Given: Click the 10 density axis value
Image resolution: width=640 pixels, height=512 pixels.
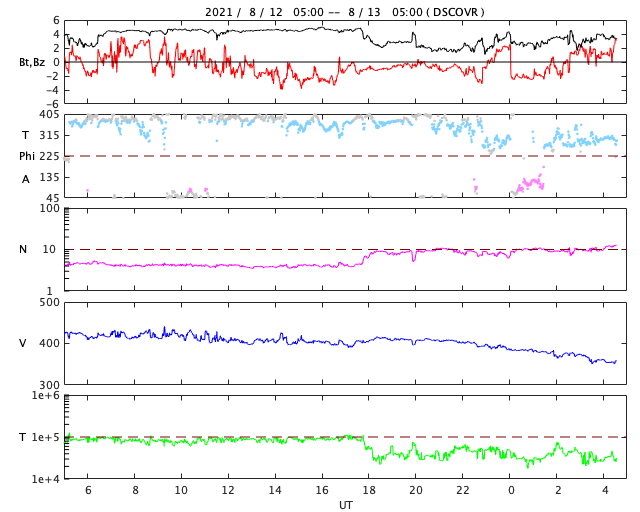Looking at the screenshot, I should [49, 249].
